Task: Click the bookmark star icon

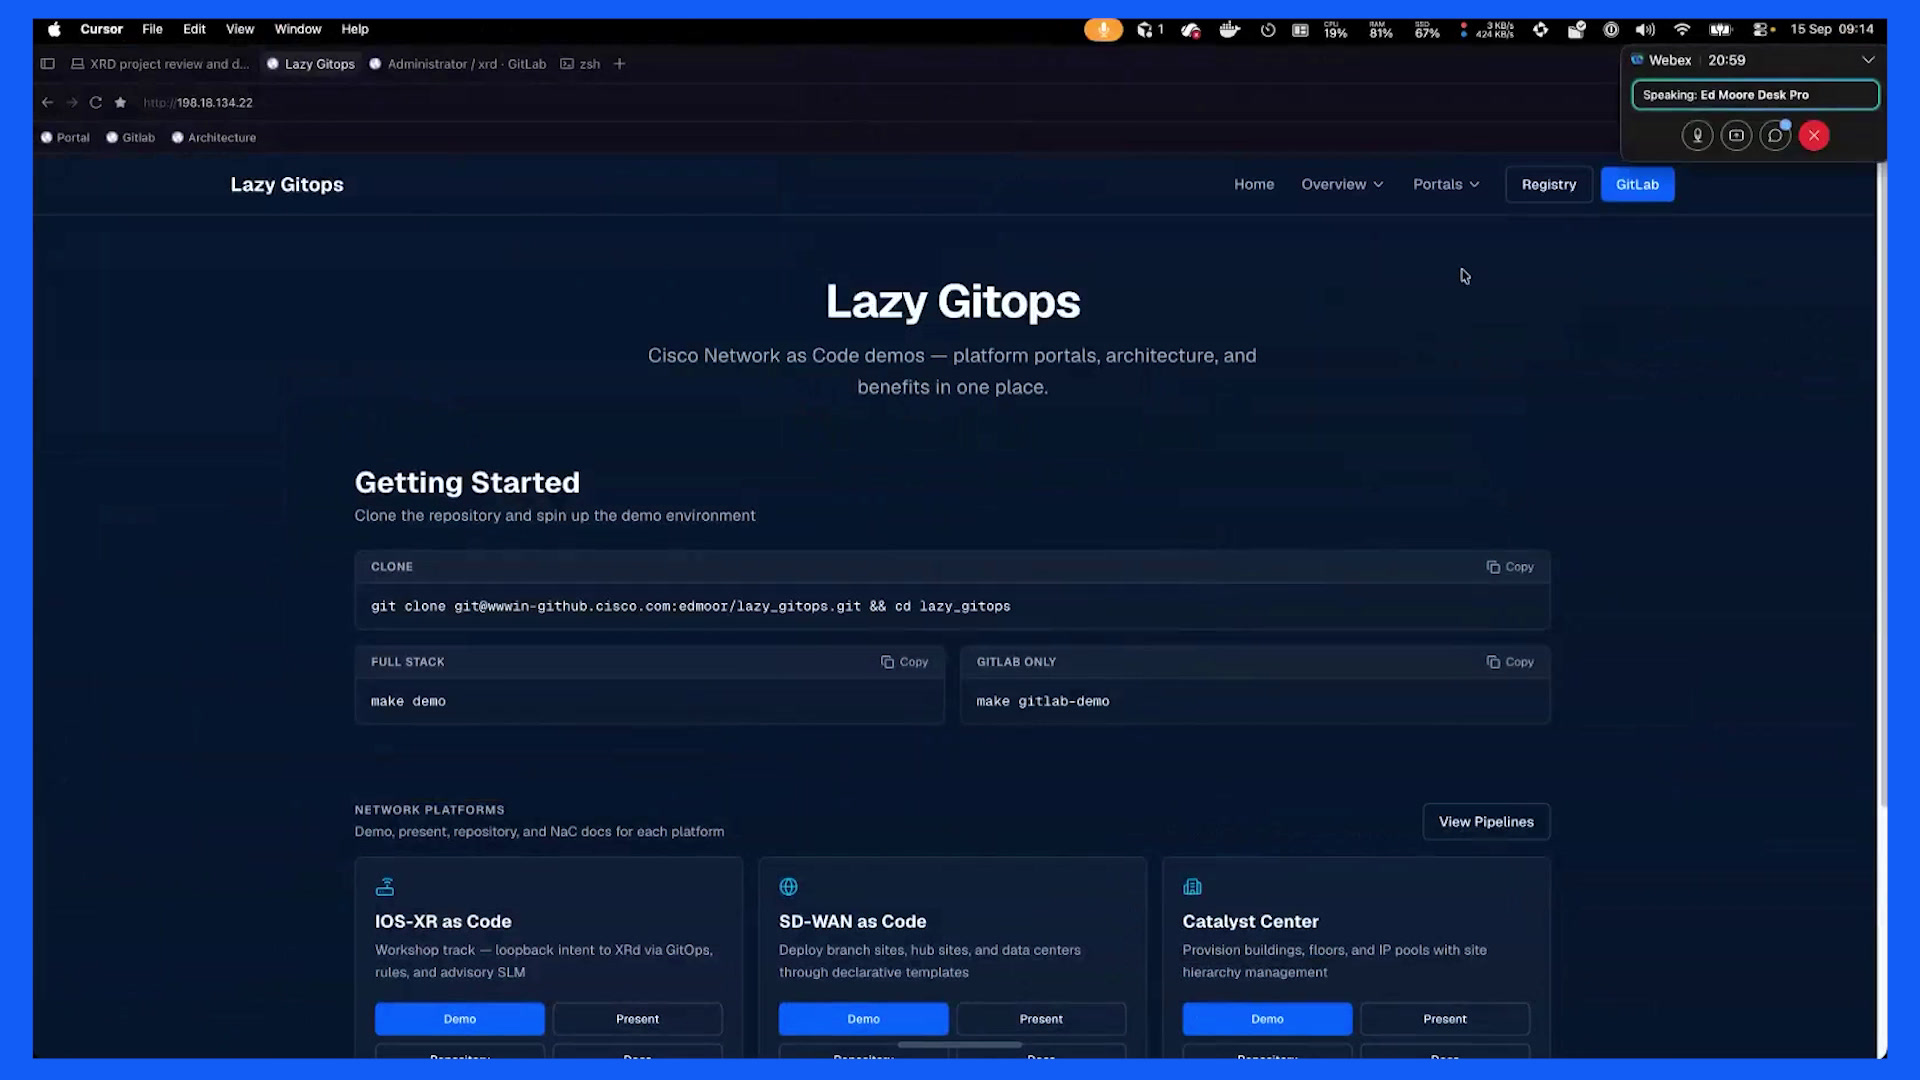Action: (120, 103)
